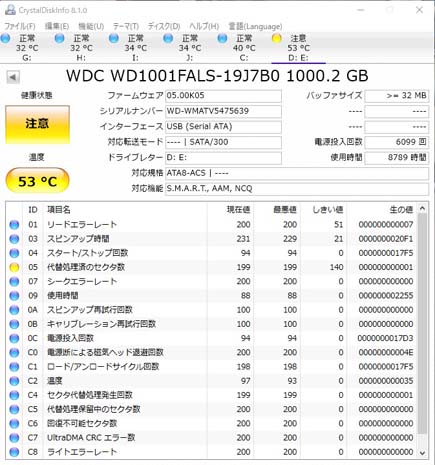
Task: Open the ディスク(D) menu
Action: pyautogui.click(x=164, y=26)
